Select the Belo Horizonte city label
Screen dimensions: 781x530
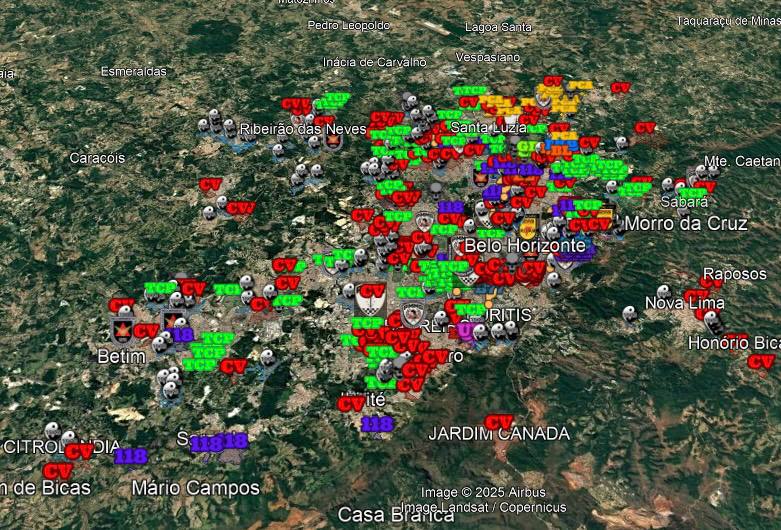(x=524, y=245)
